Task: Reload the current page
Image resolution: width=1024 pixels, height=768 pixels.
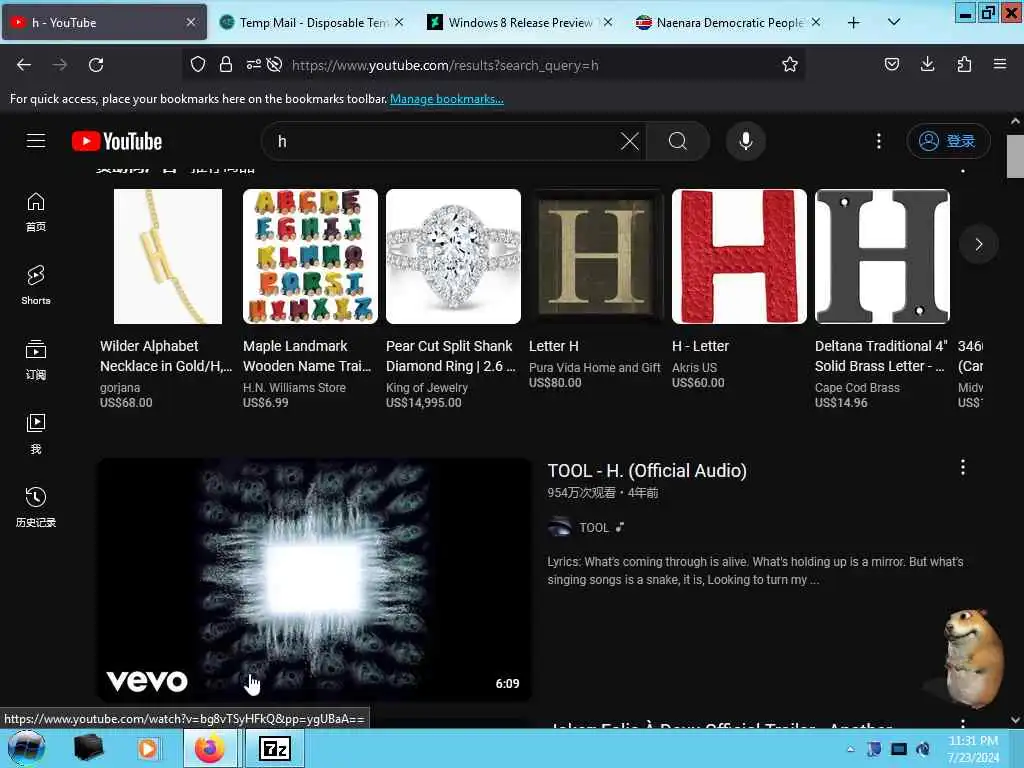Action: pos(96,65)
